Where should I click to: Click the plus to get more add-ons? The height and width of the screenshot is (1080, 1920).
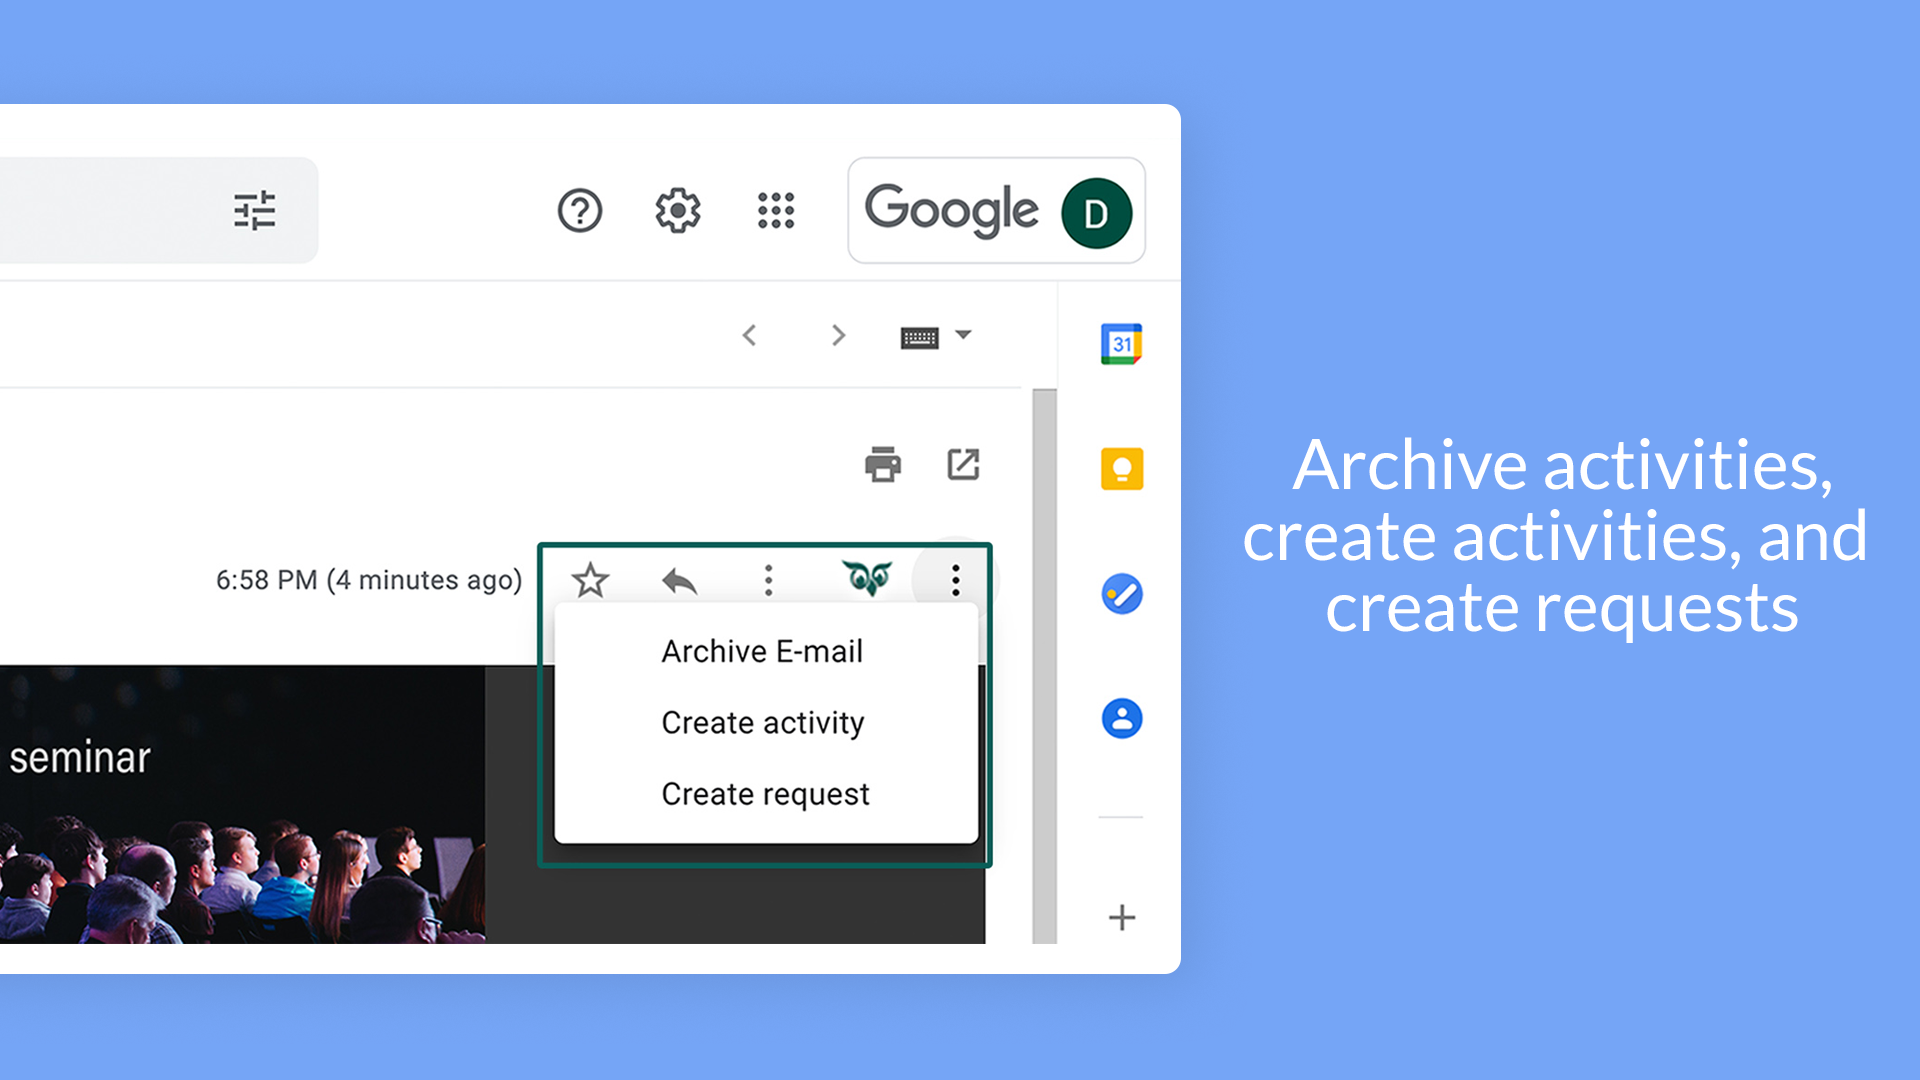(1122, 919)
